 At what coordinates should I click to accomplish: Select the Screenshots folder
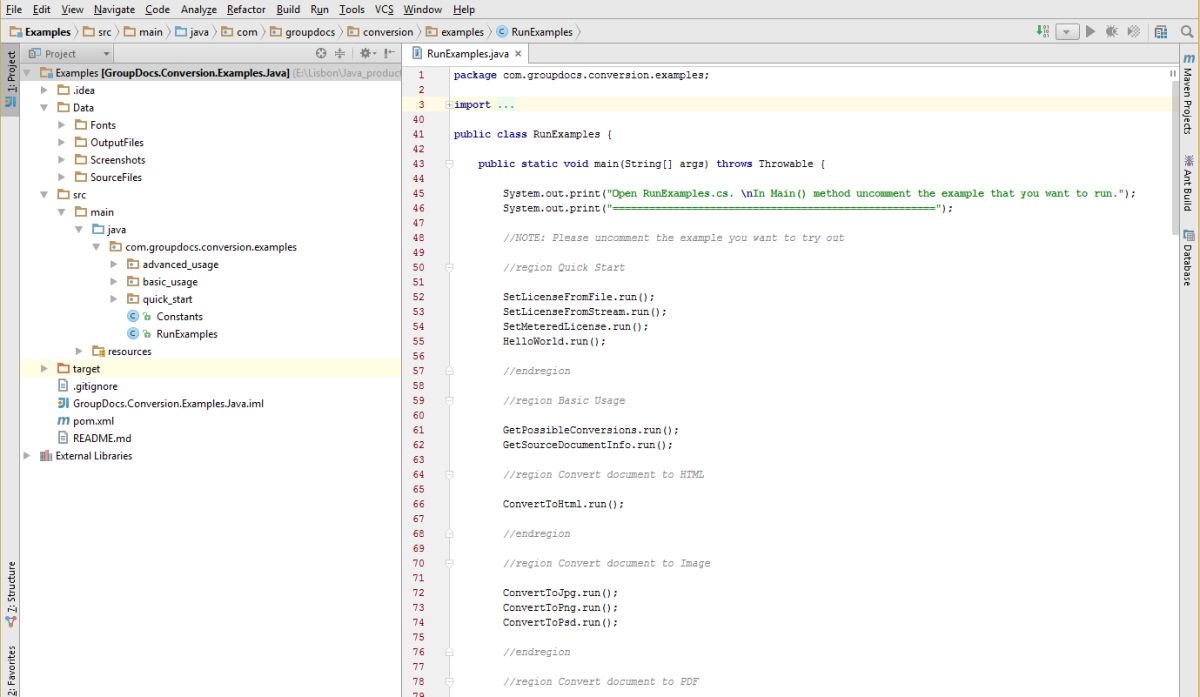point(118,160)
